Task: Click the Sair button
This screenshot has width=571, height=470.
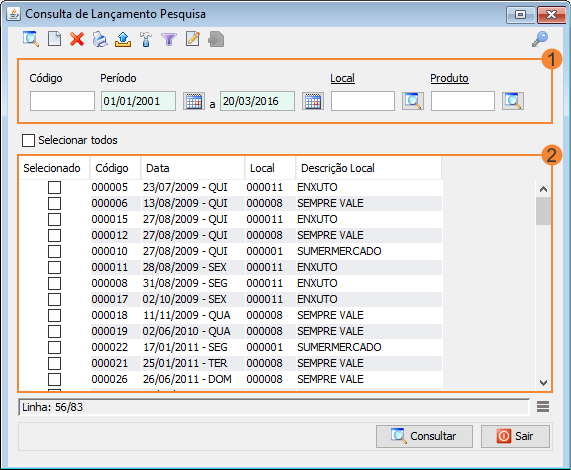Action: (515, 436)
